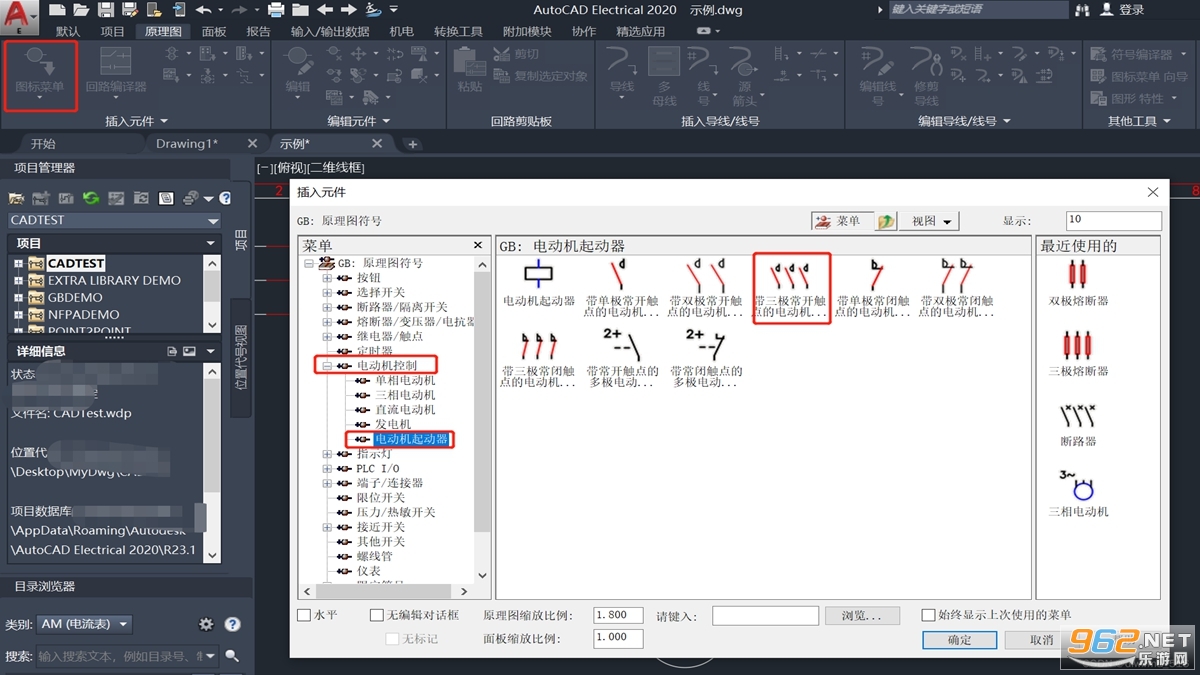Screen dimensions: 1200x675
Task: Select the 编辑线号 edit wire number tool
Action: tap(878, 76)
